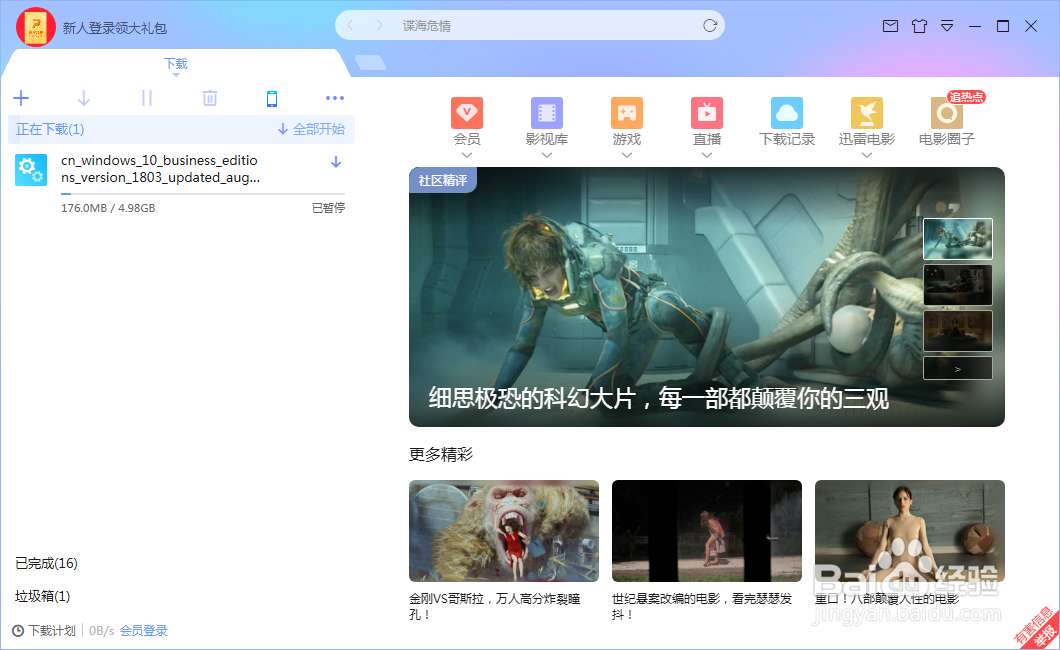1060x650 pixels.
Task: Expand the 垃圾箱(1) section
Action: point(43,596)
